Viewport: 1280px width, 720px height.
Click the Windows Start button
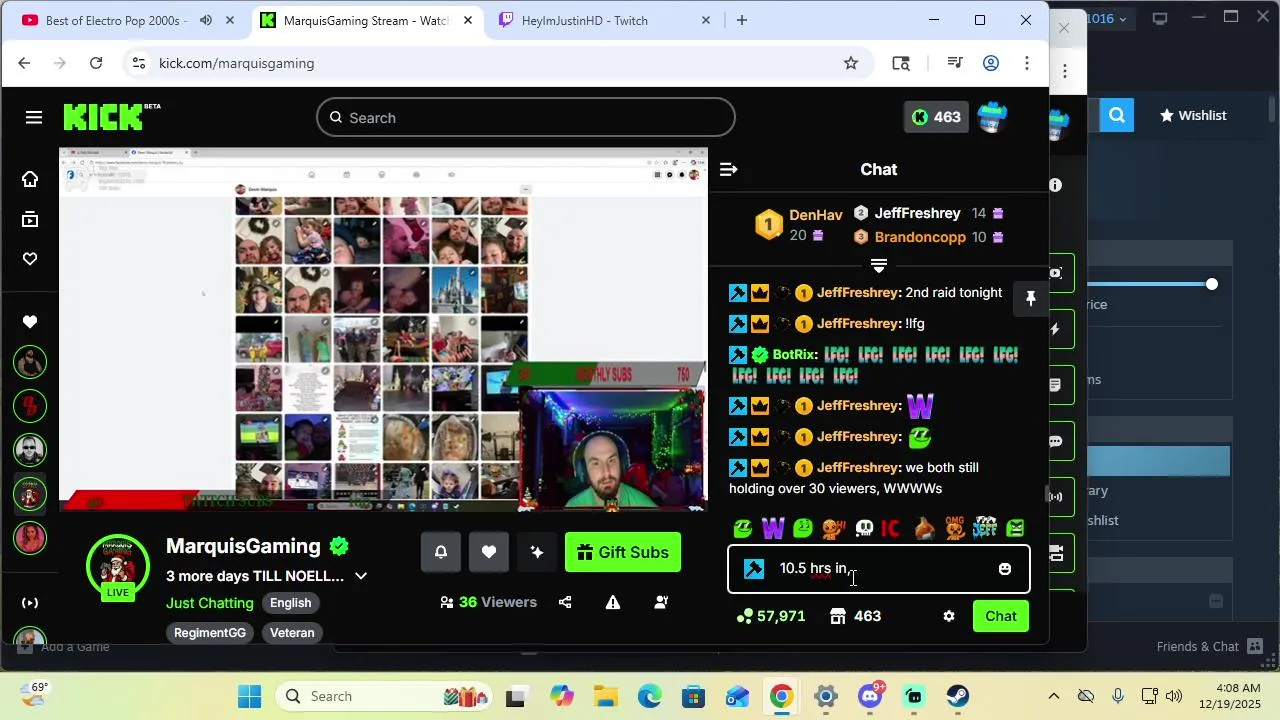coord(250,696)
